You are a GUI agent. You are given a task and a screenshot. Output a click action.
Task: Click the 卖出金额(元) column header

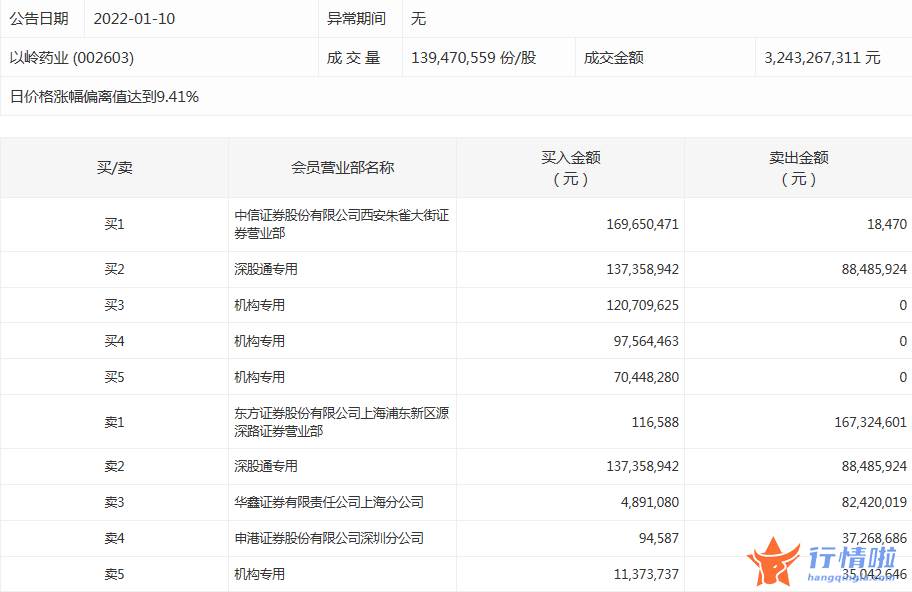(799, 168)
